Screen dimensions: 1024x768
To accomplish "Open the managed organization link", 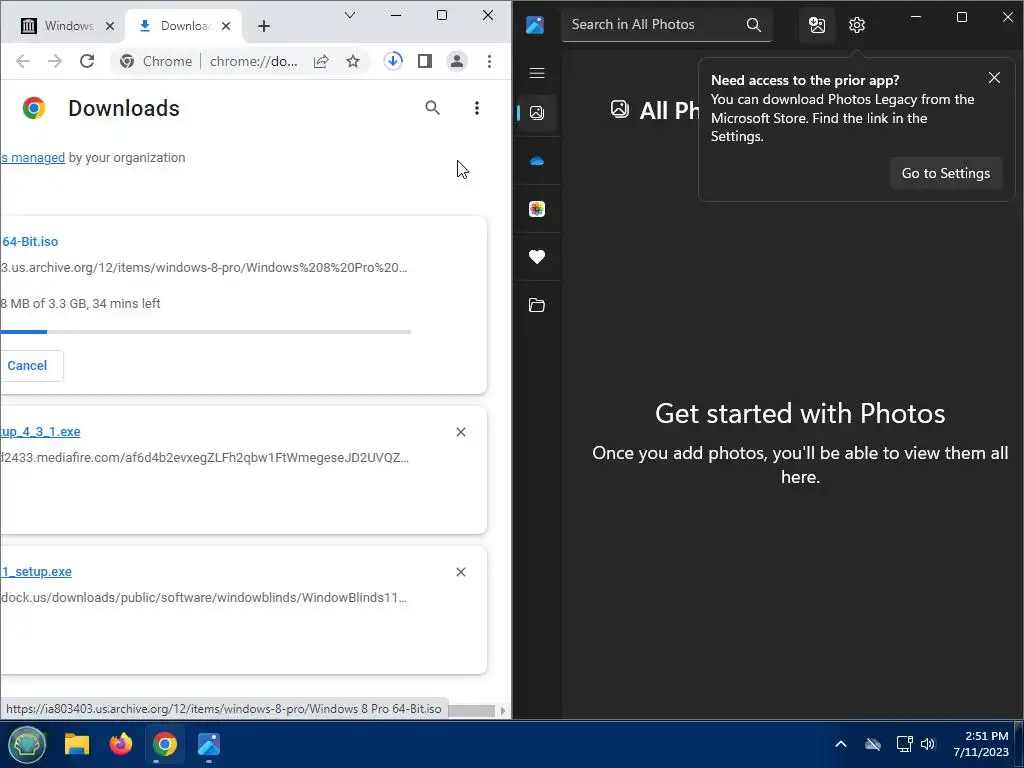I will 33,157.
